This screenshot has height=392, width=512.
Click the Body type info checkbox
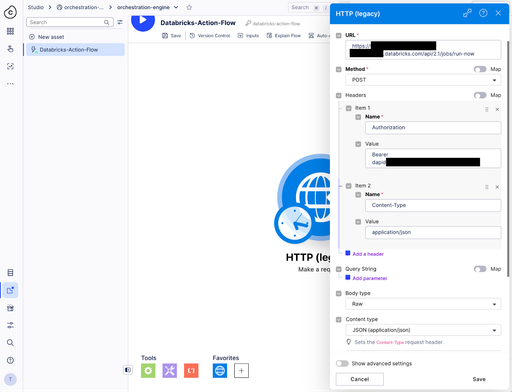pos(339,293)
